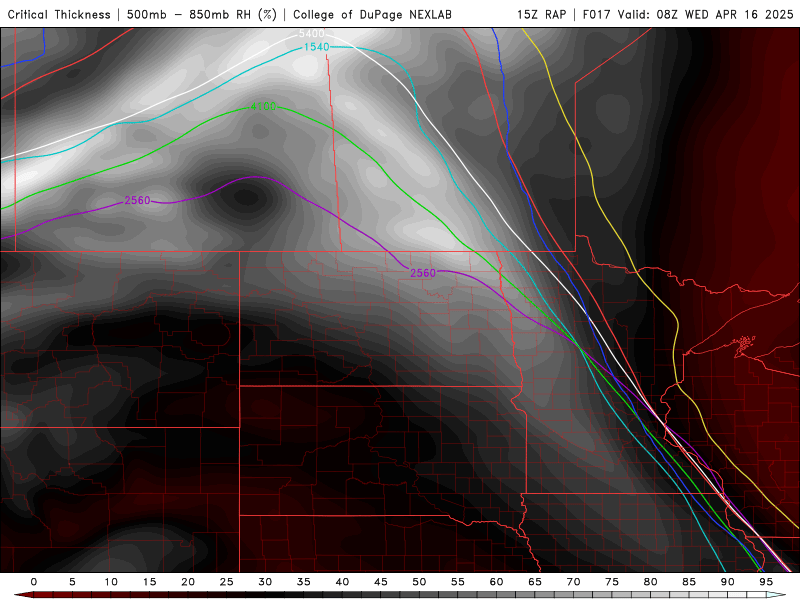Click the "30" value on the colorbar
Image resolution: width=800 pixels, height=600 pixels.
[265, 582]
